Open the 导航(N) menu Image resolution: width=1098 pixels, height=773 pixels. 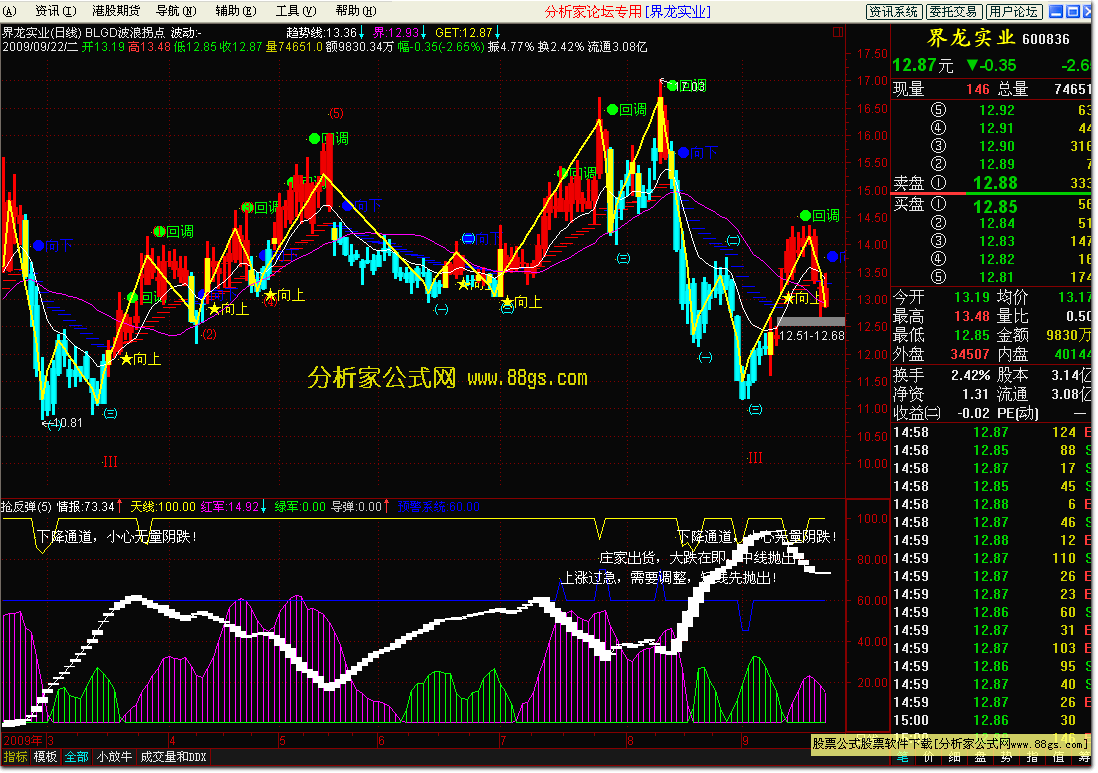point(176,11)
